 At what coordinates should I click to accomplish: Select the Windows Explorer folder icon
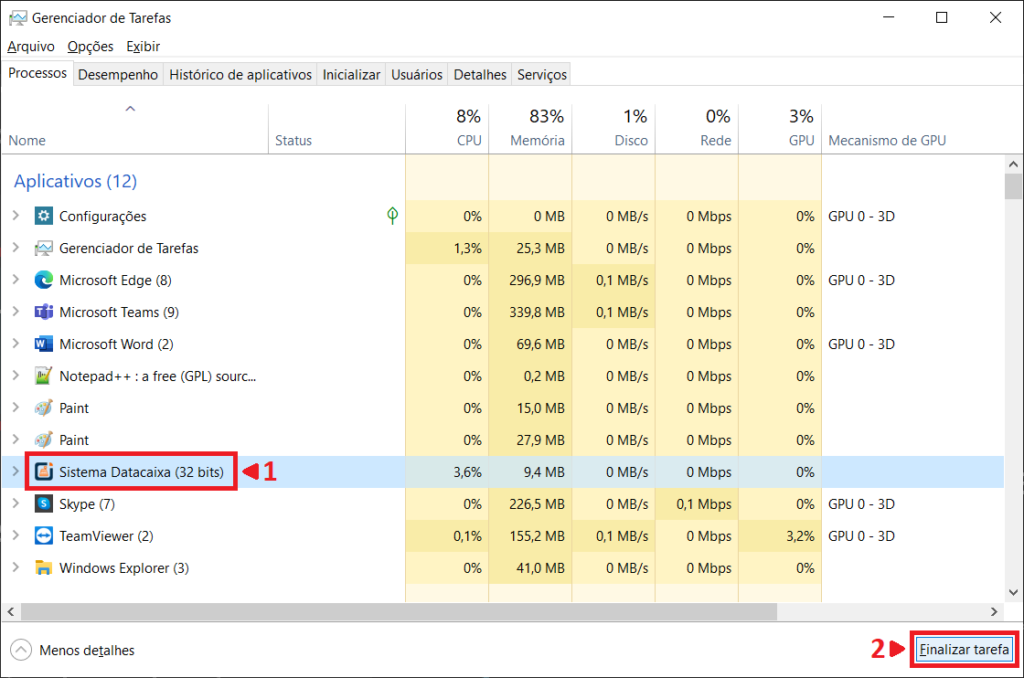coord(43,568)
